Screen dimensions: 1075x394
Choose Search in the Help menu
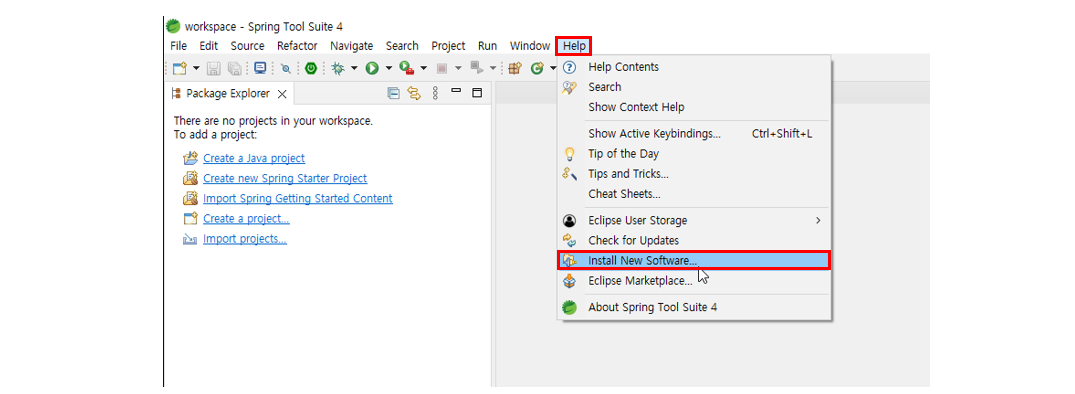click(x=694, y=87)
